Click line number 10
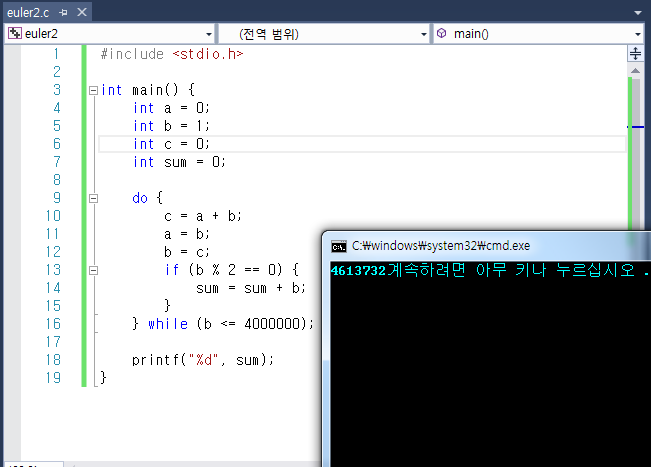This screenshot has height=467, width=651. pyautogui.click(x=54, y=216)
